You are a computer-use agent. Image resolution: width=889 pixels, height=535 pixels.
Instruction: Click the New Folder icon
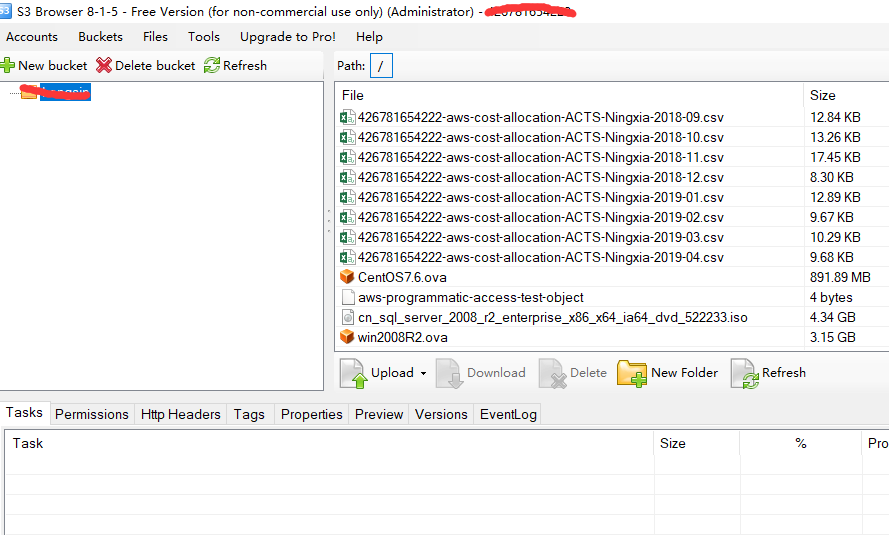[x=631, y=373]
